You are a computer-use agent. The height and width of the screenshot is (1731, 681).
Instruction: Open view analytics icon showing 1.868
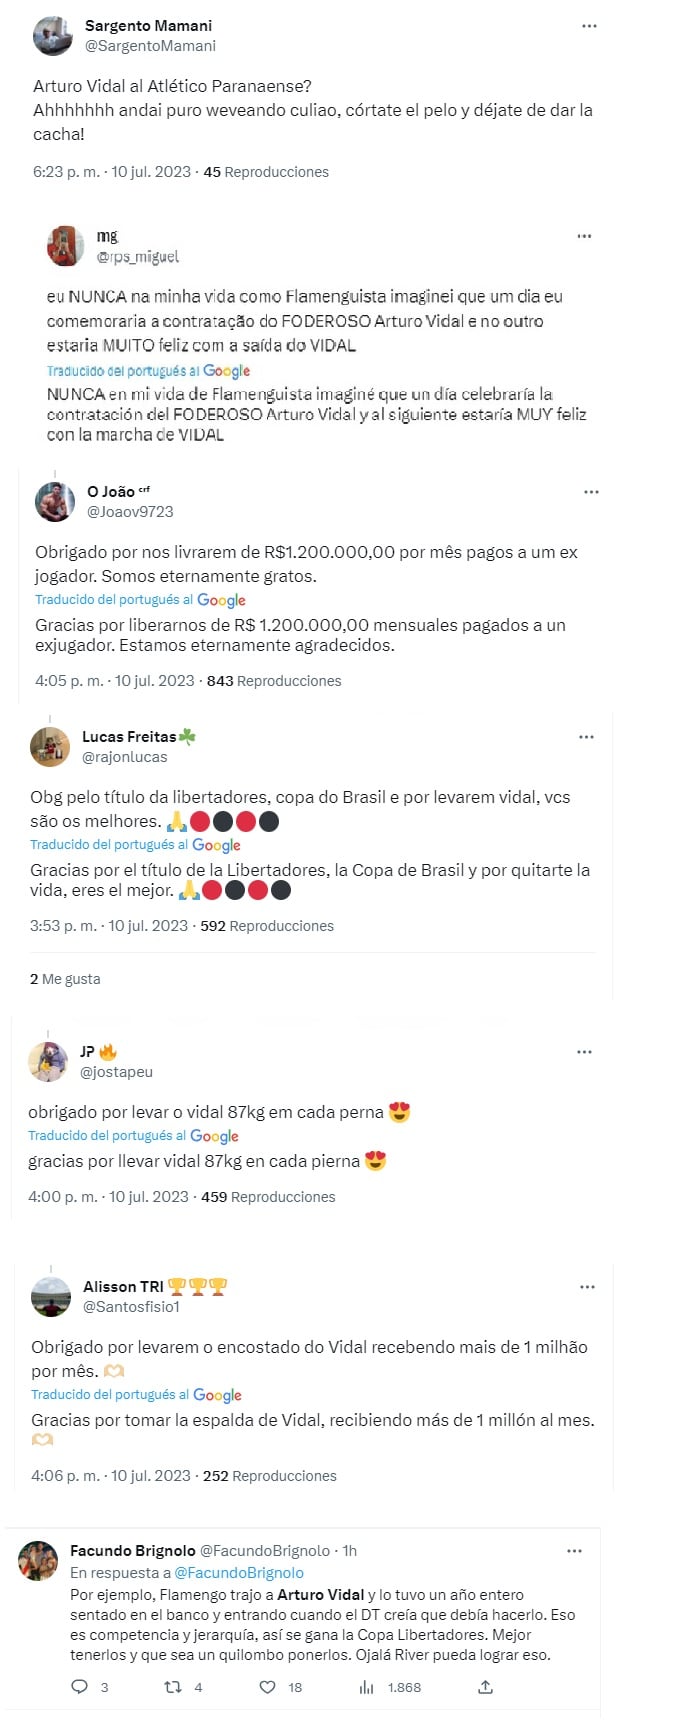tap(366, 1687)
